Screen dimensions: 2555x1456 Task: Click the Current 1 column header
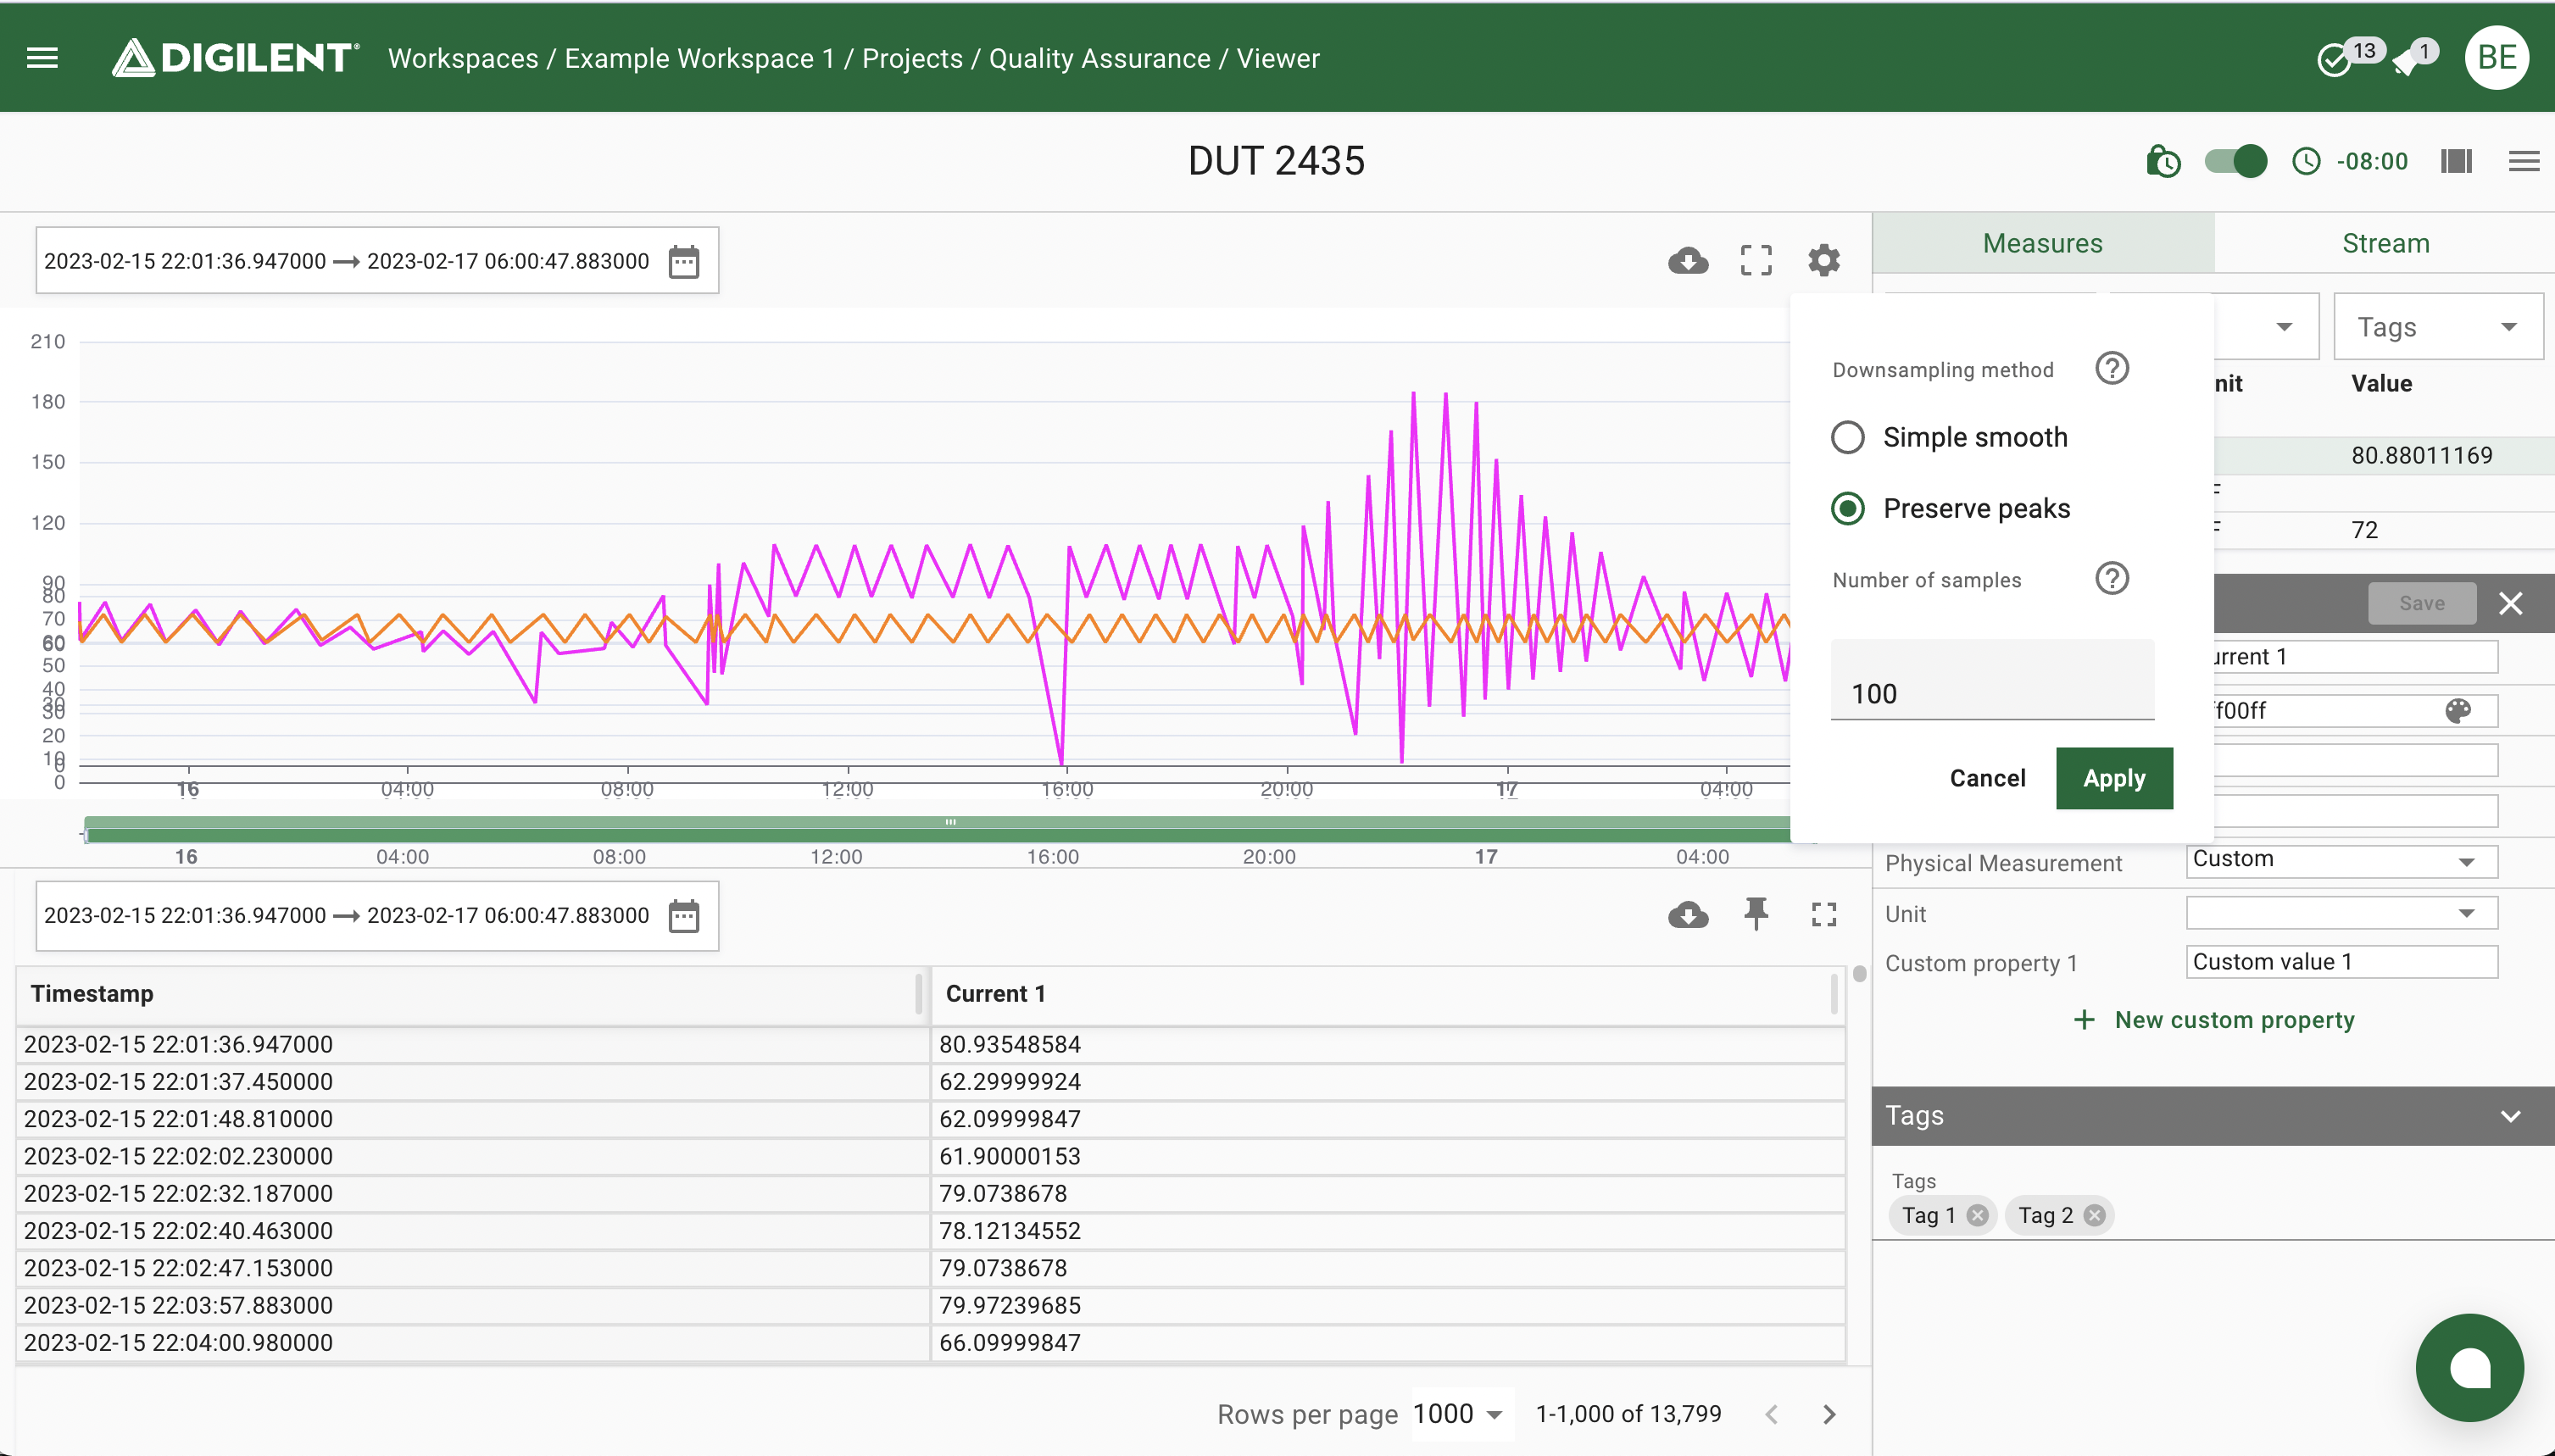point(1386,994)
